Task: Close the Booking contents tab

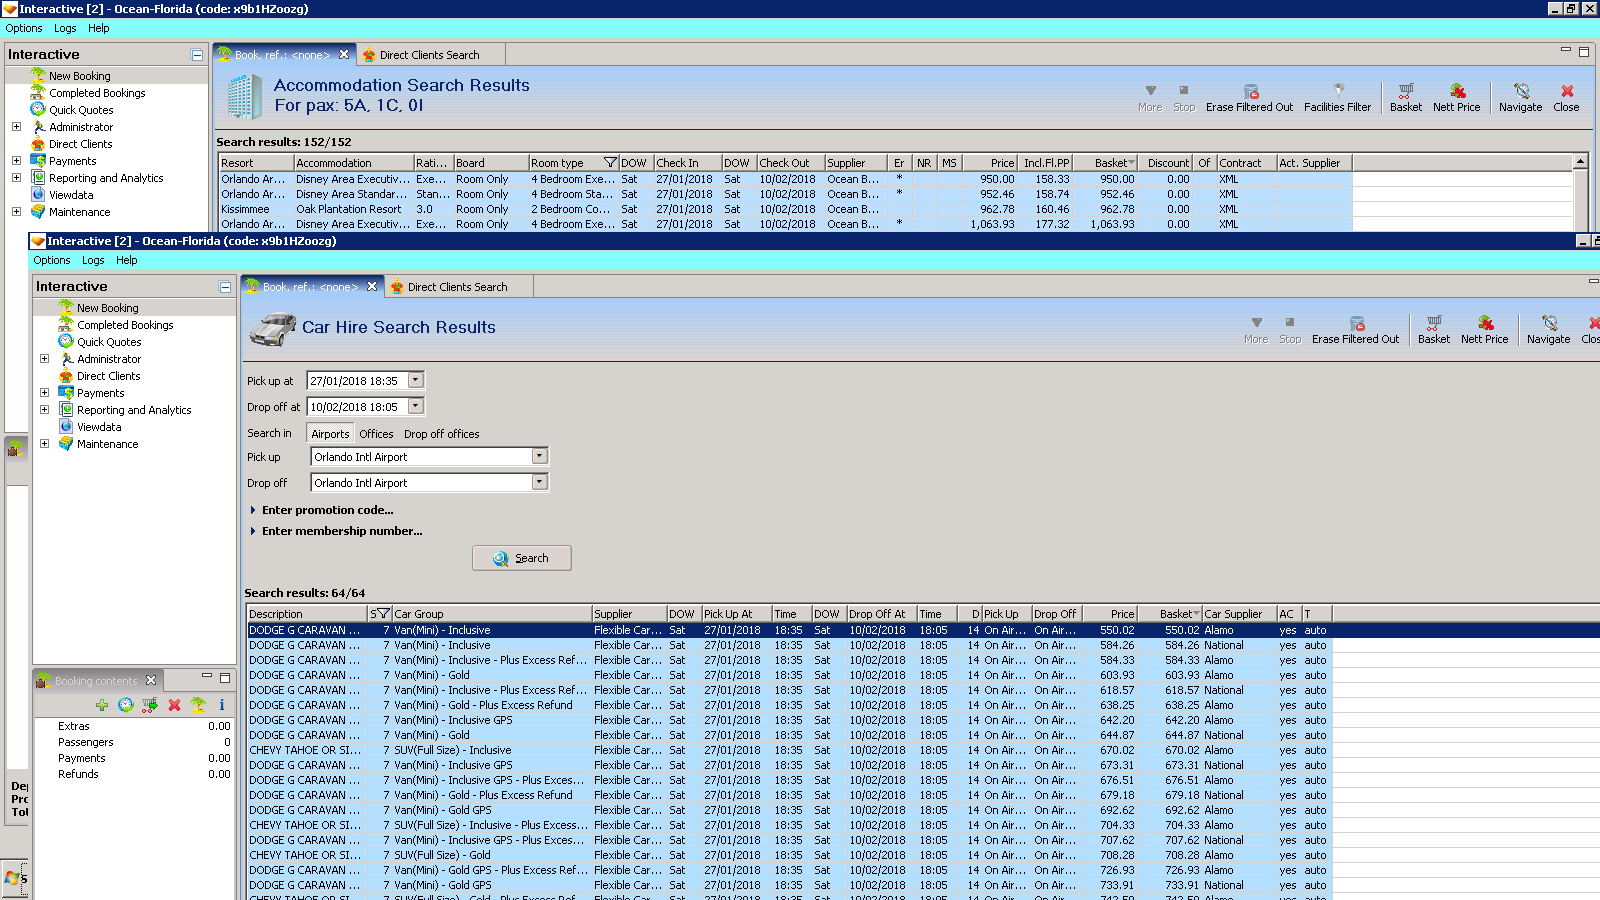Action: 151,680
